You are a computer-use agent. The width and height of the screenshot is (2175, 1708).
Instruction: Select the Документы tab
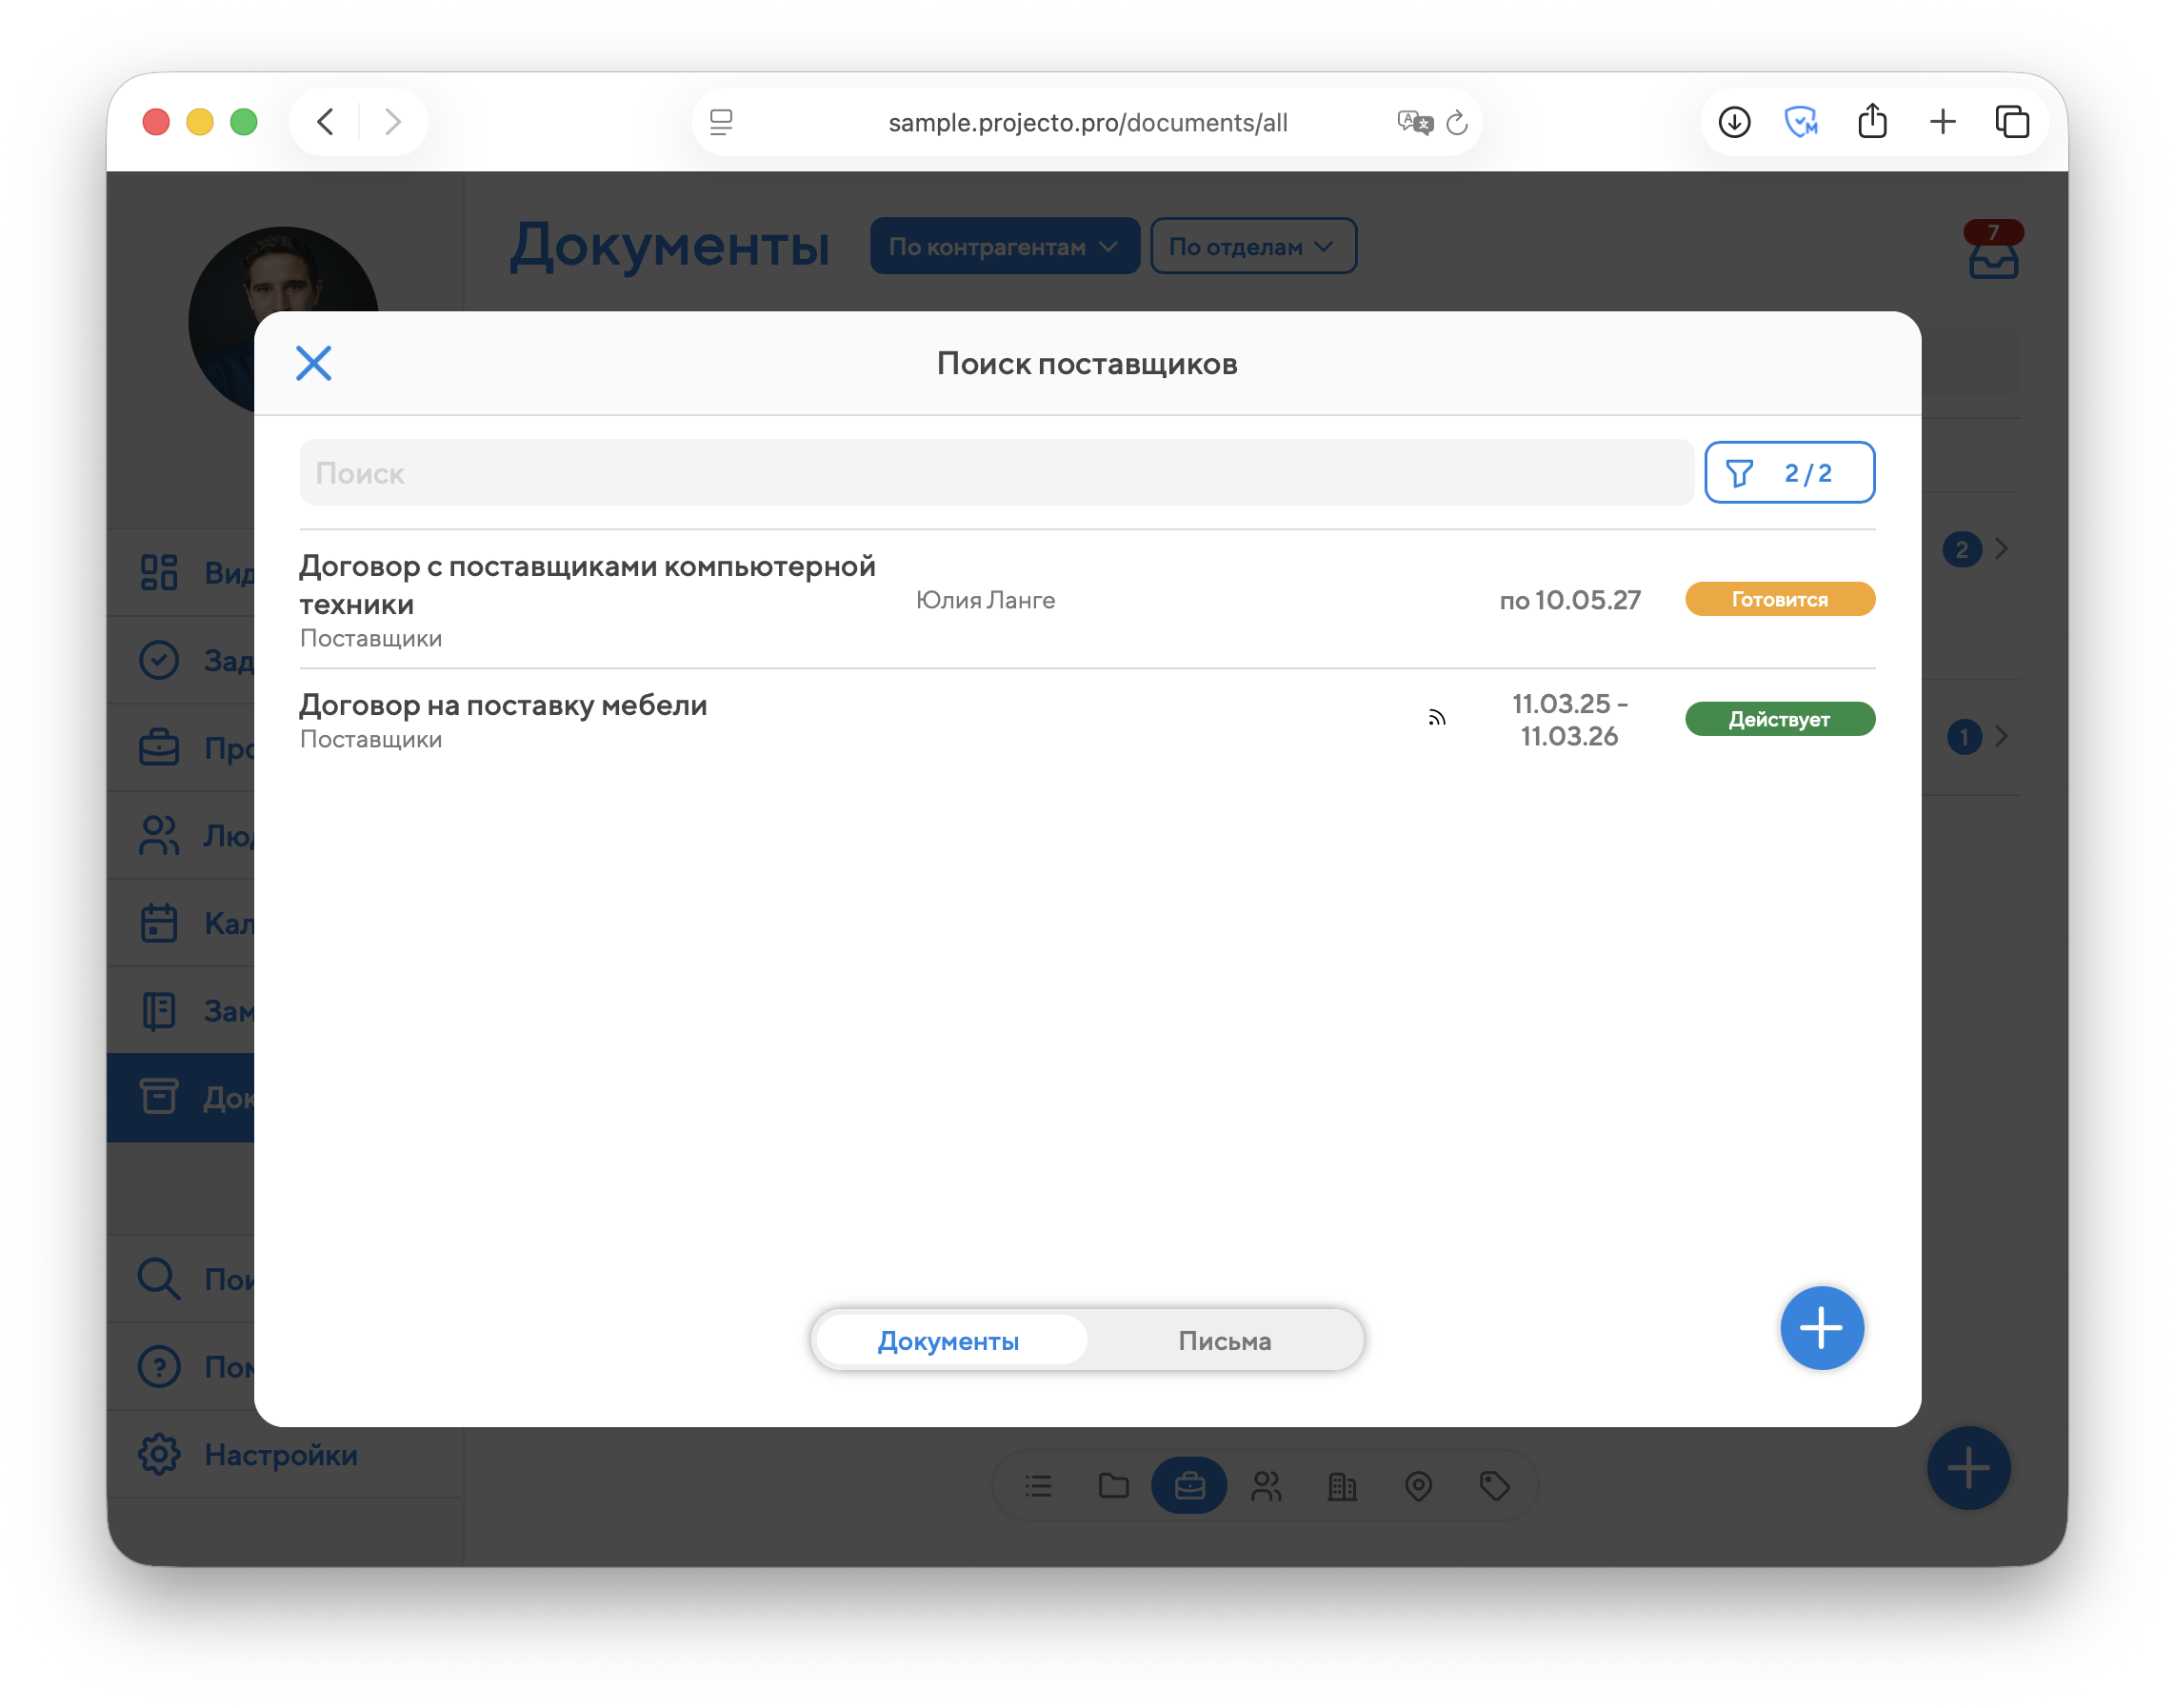point(948,1340)
